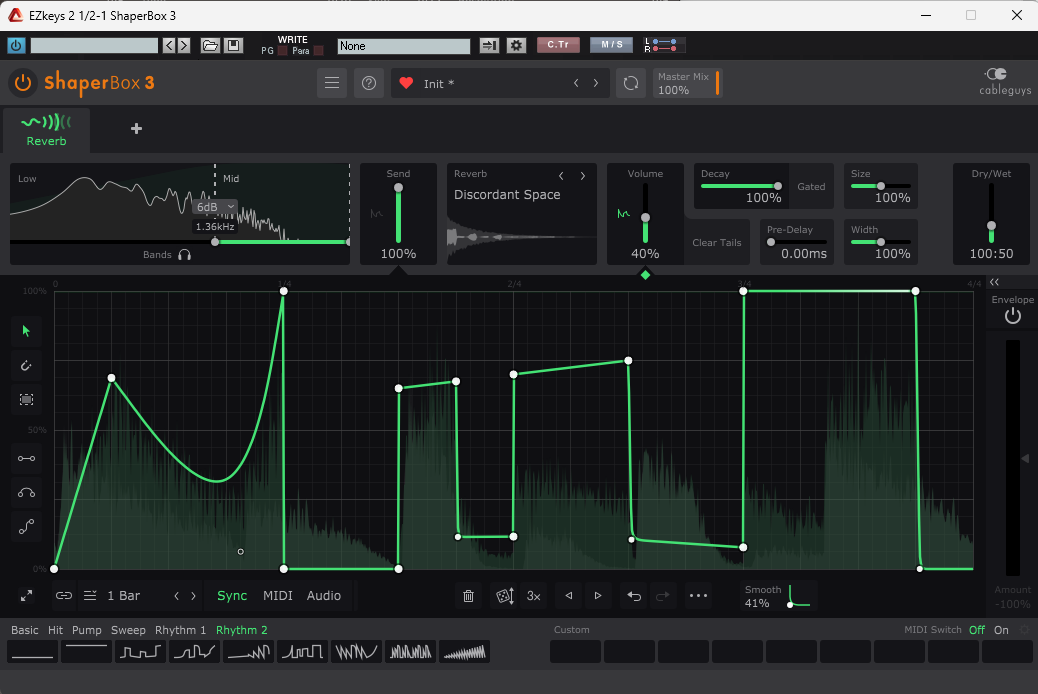Enable the Envelope power switch
This screenshot has width=1038, height=694.
point(1013,317)
